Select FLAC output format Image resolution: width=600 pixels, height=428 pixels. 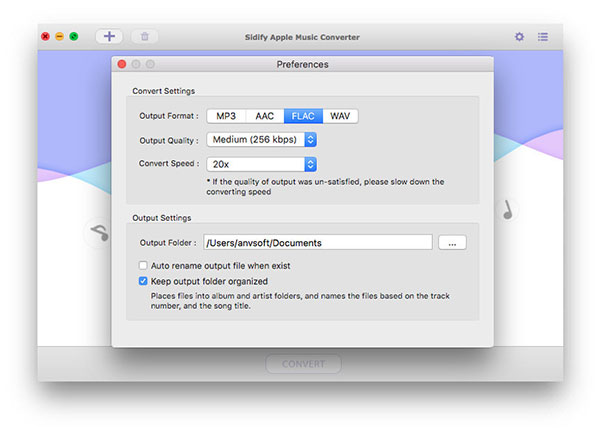pyautogui.click(x=303, y=116)
